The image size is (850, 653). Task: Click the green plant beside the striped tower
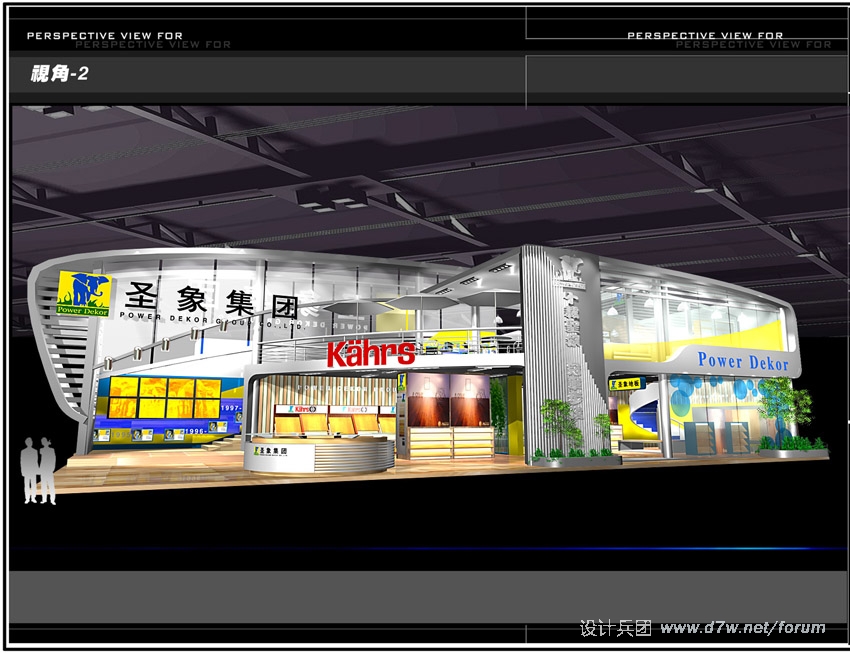(559, 425)
